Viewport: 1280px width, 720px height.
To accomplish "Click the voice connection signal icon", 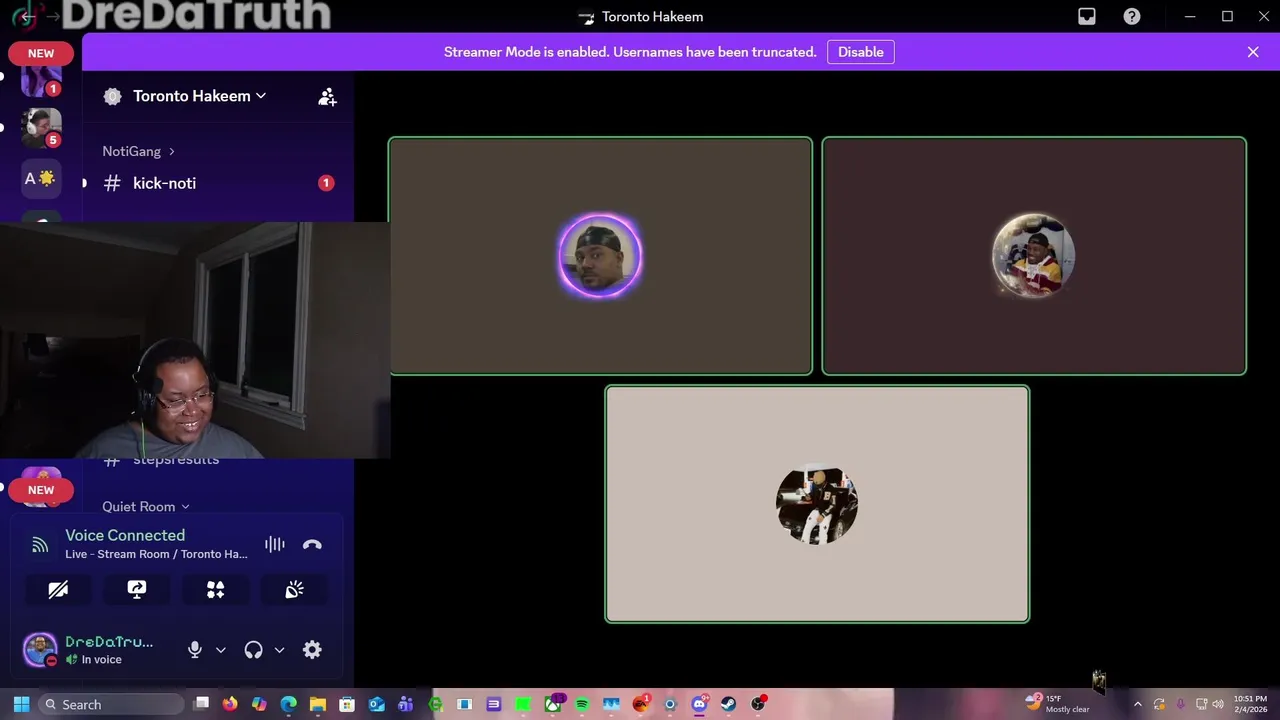I will 40,545.
